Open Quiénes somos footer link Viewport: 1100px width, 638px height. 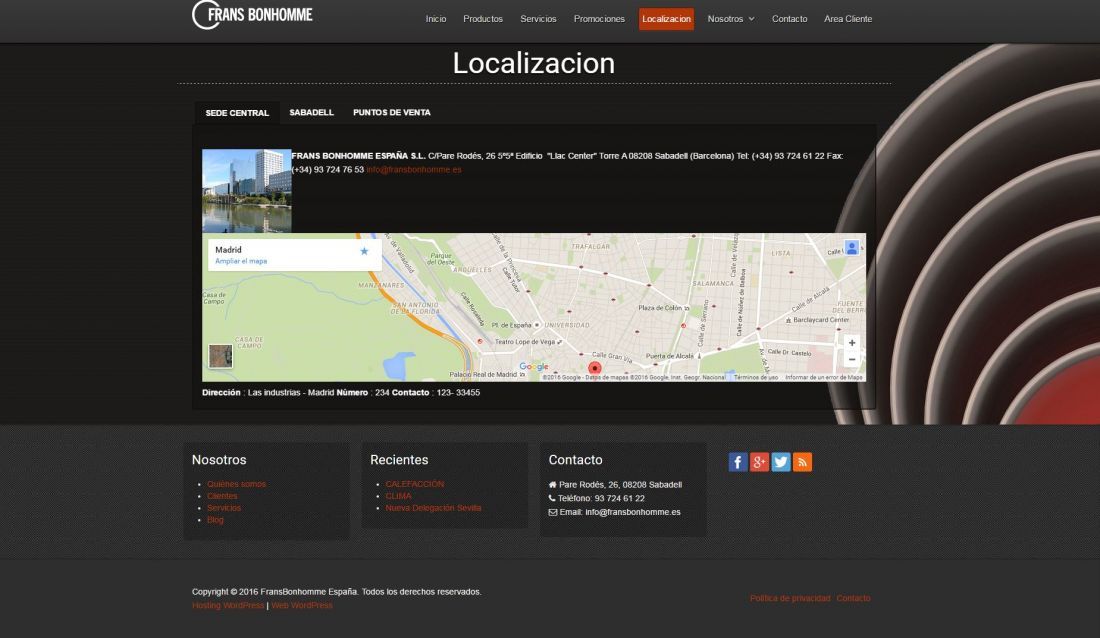[x=236, y=484]
